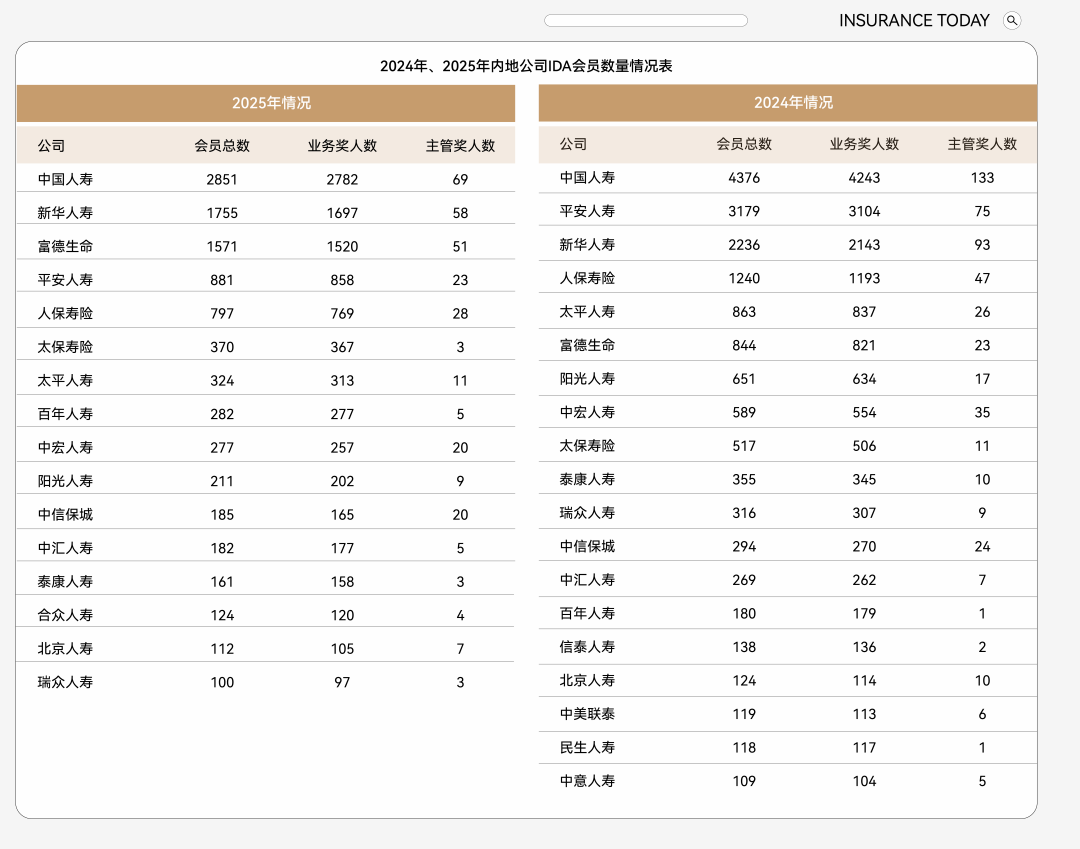The height and width of the screenshot is (849, 1080).
Task: Click 会员总数 column header in 2025 table
Action: (x=222, y=146)
